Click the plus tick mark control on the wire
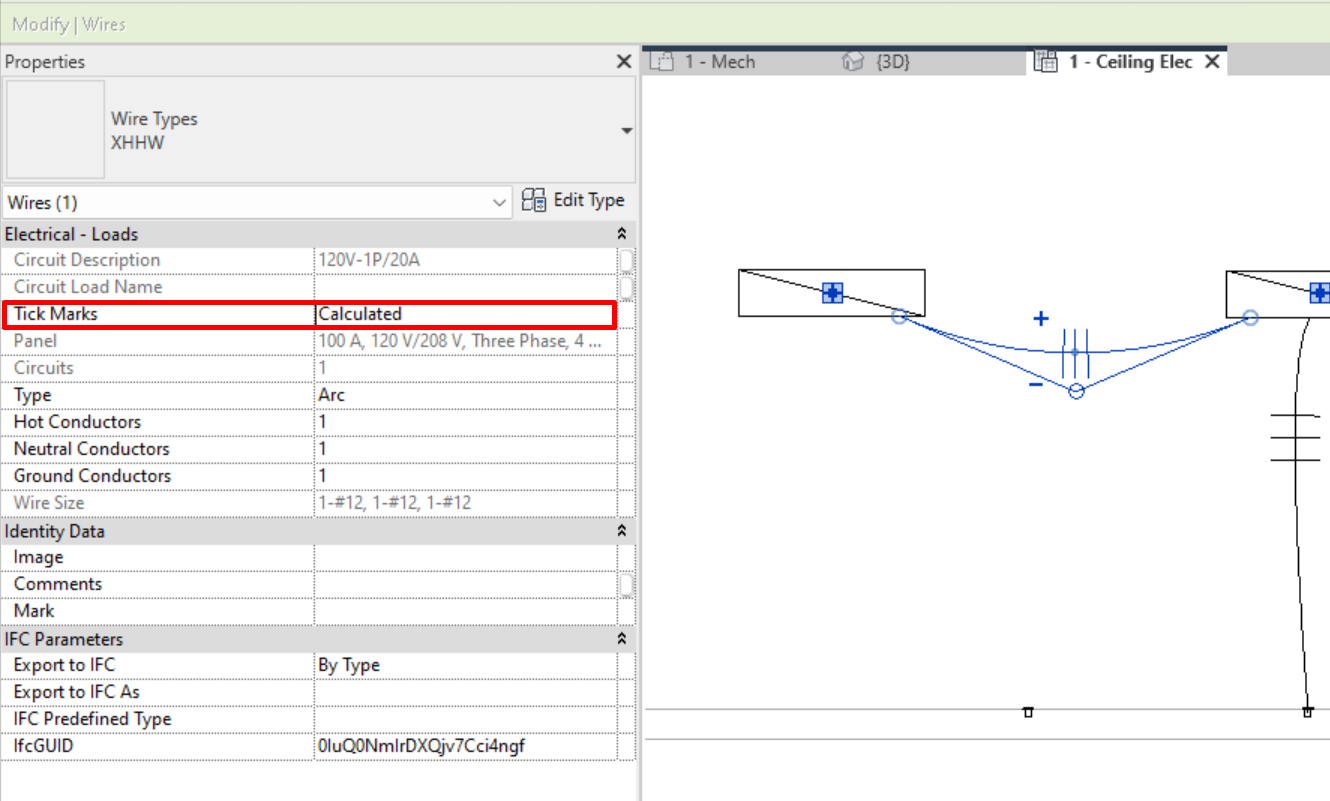The height and width of the screenshot is (801, 1330). click(x=1041, y=319)
